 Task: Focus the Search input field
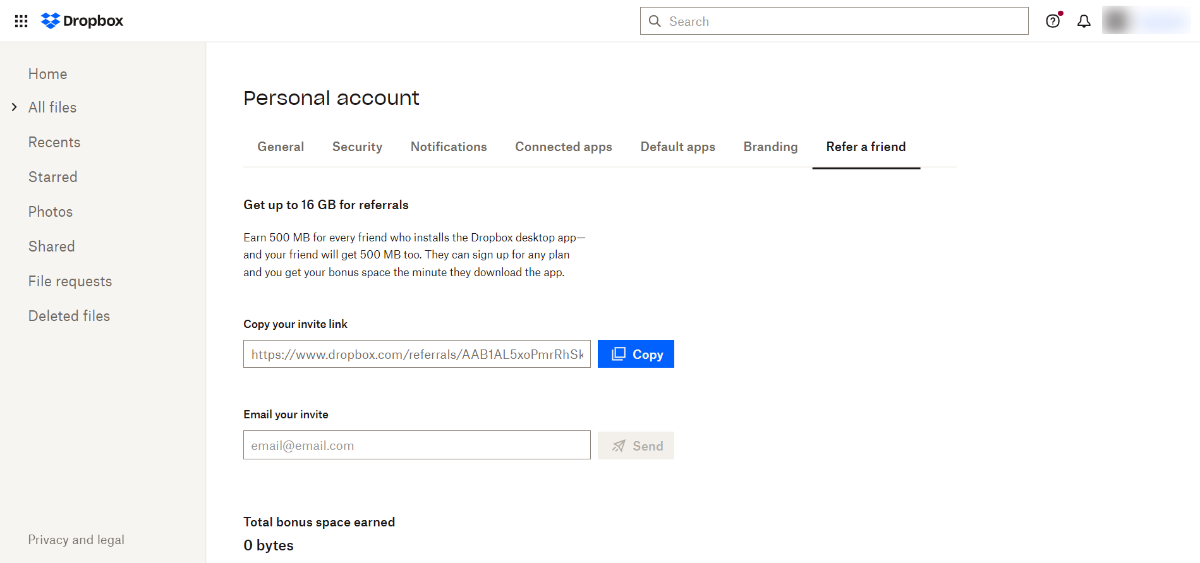(834, 21)
